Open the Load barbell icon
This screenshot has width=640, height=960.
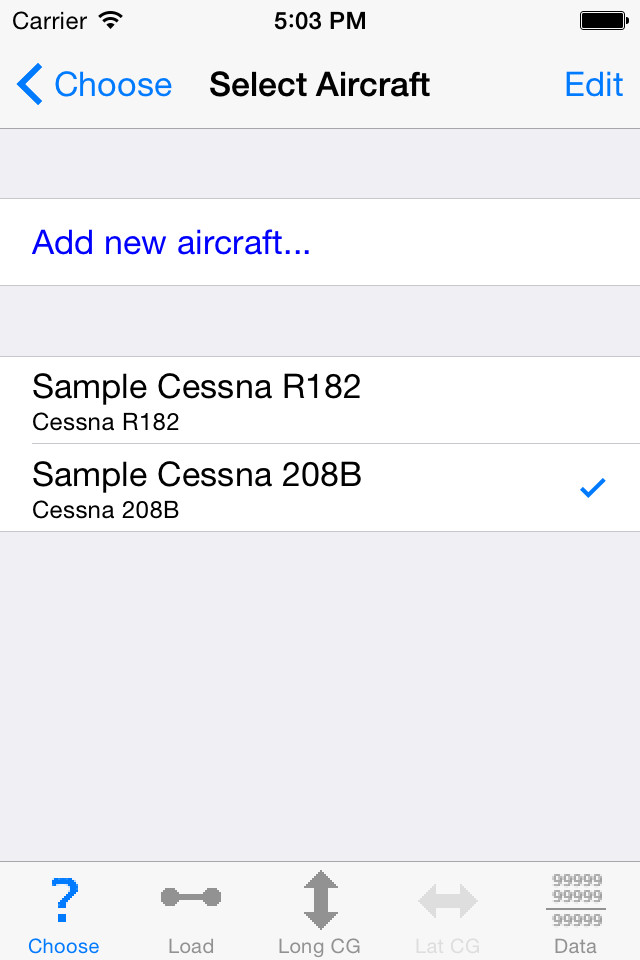[191, 898]
